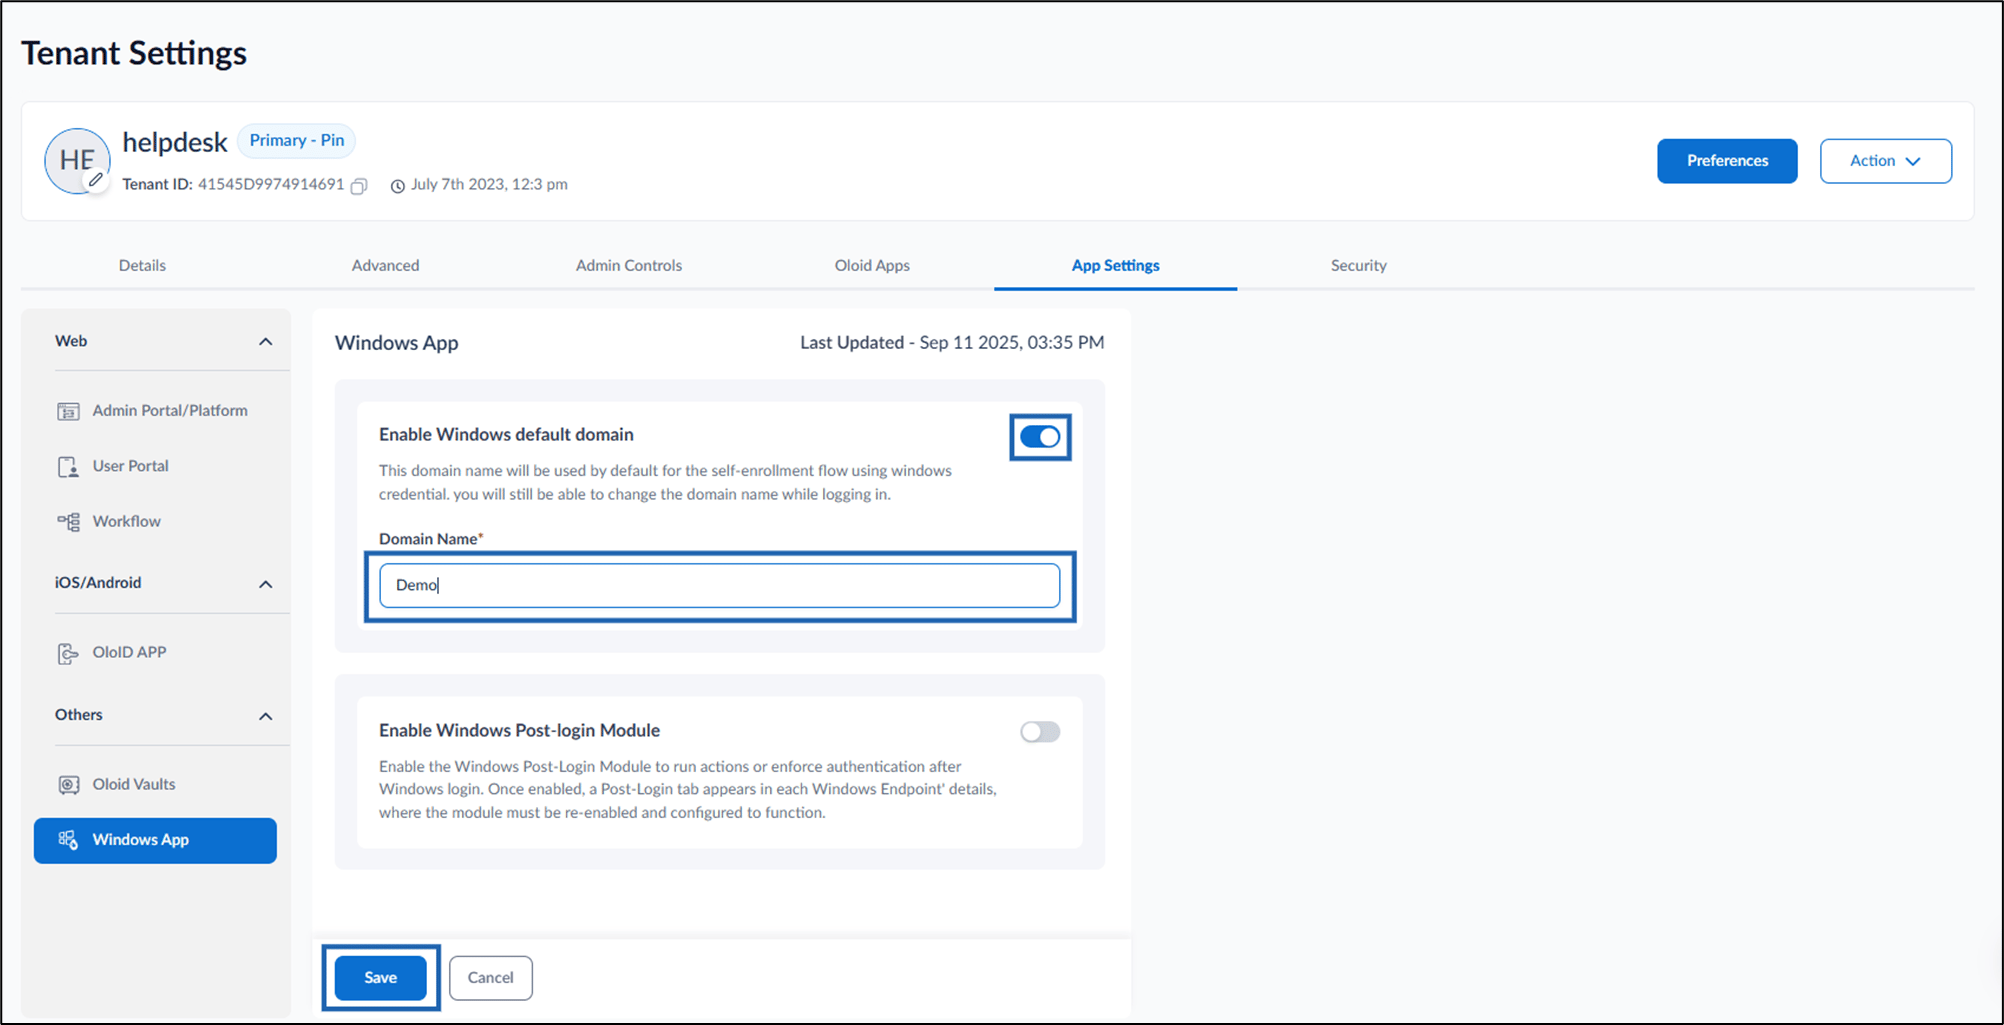Go to the Oloid Apps tab
Viewport: 2004px width, 1025px height.
(x=872, y=265)
